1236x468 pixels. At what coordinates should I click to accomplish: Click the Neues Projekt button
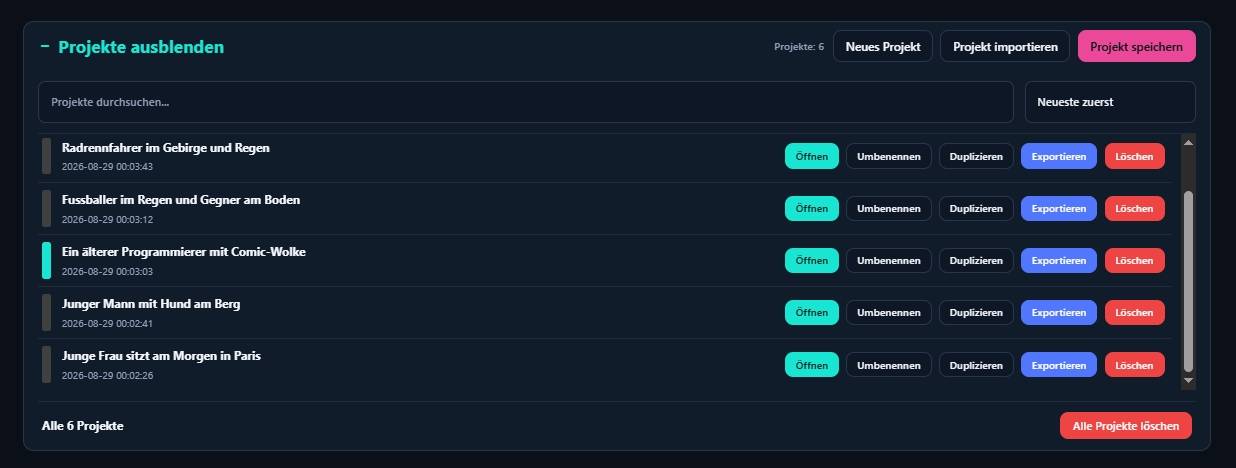(883, 46)
